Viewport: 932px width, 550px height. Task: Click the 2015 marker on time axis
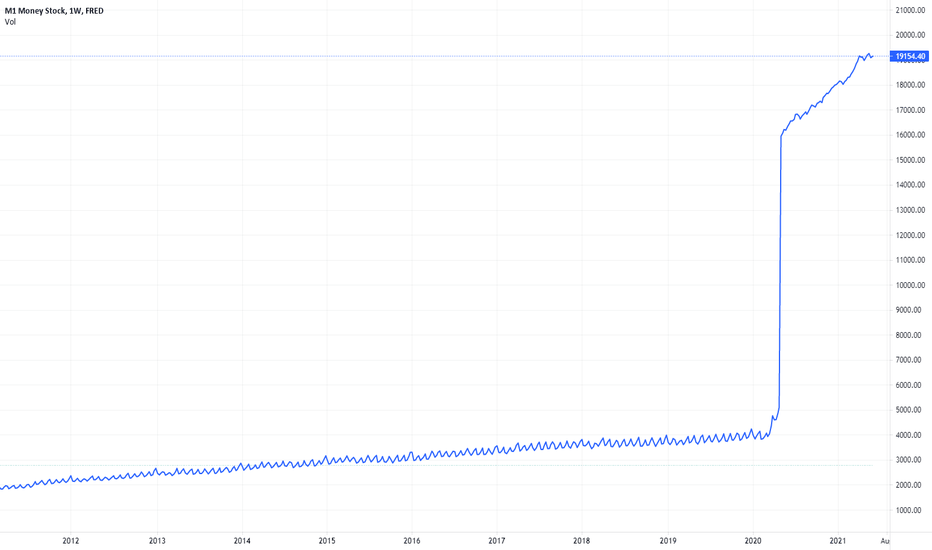[x=327, y=541]
